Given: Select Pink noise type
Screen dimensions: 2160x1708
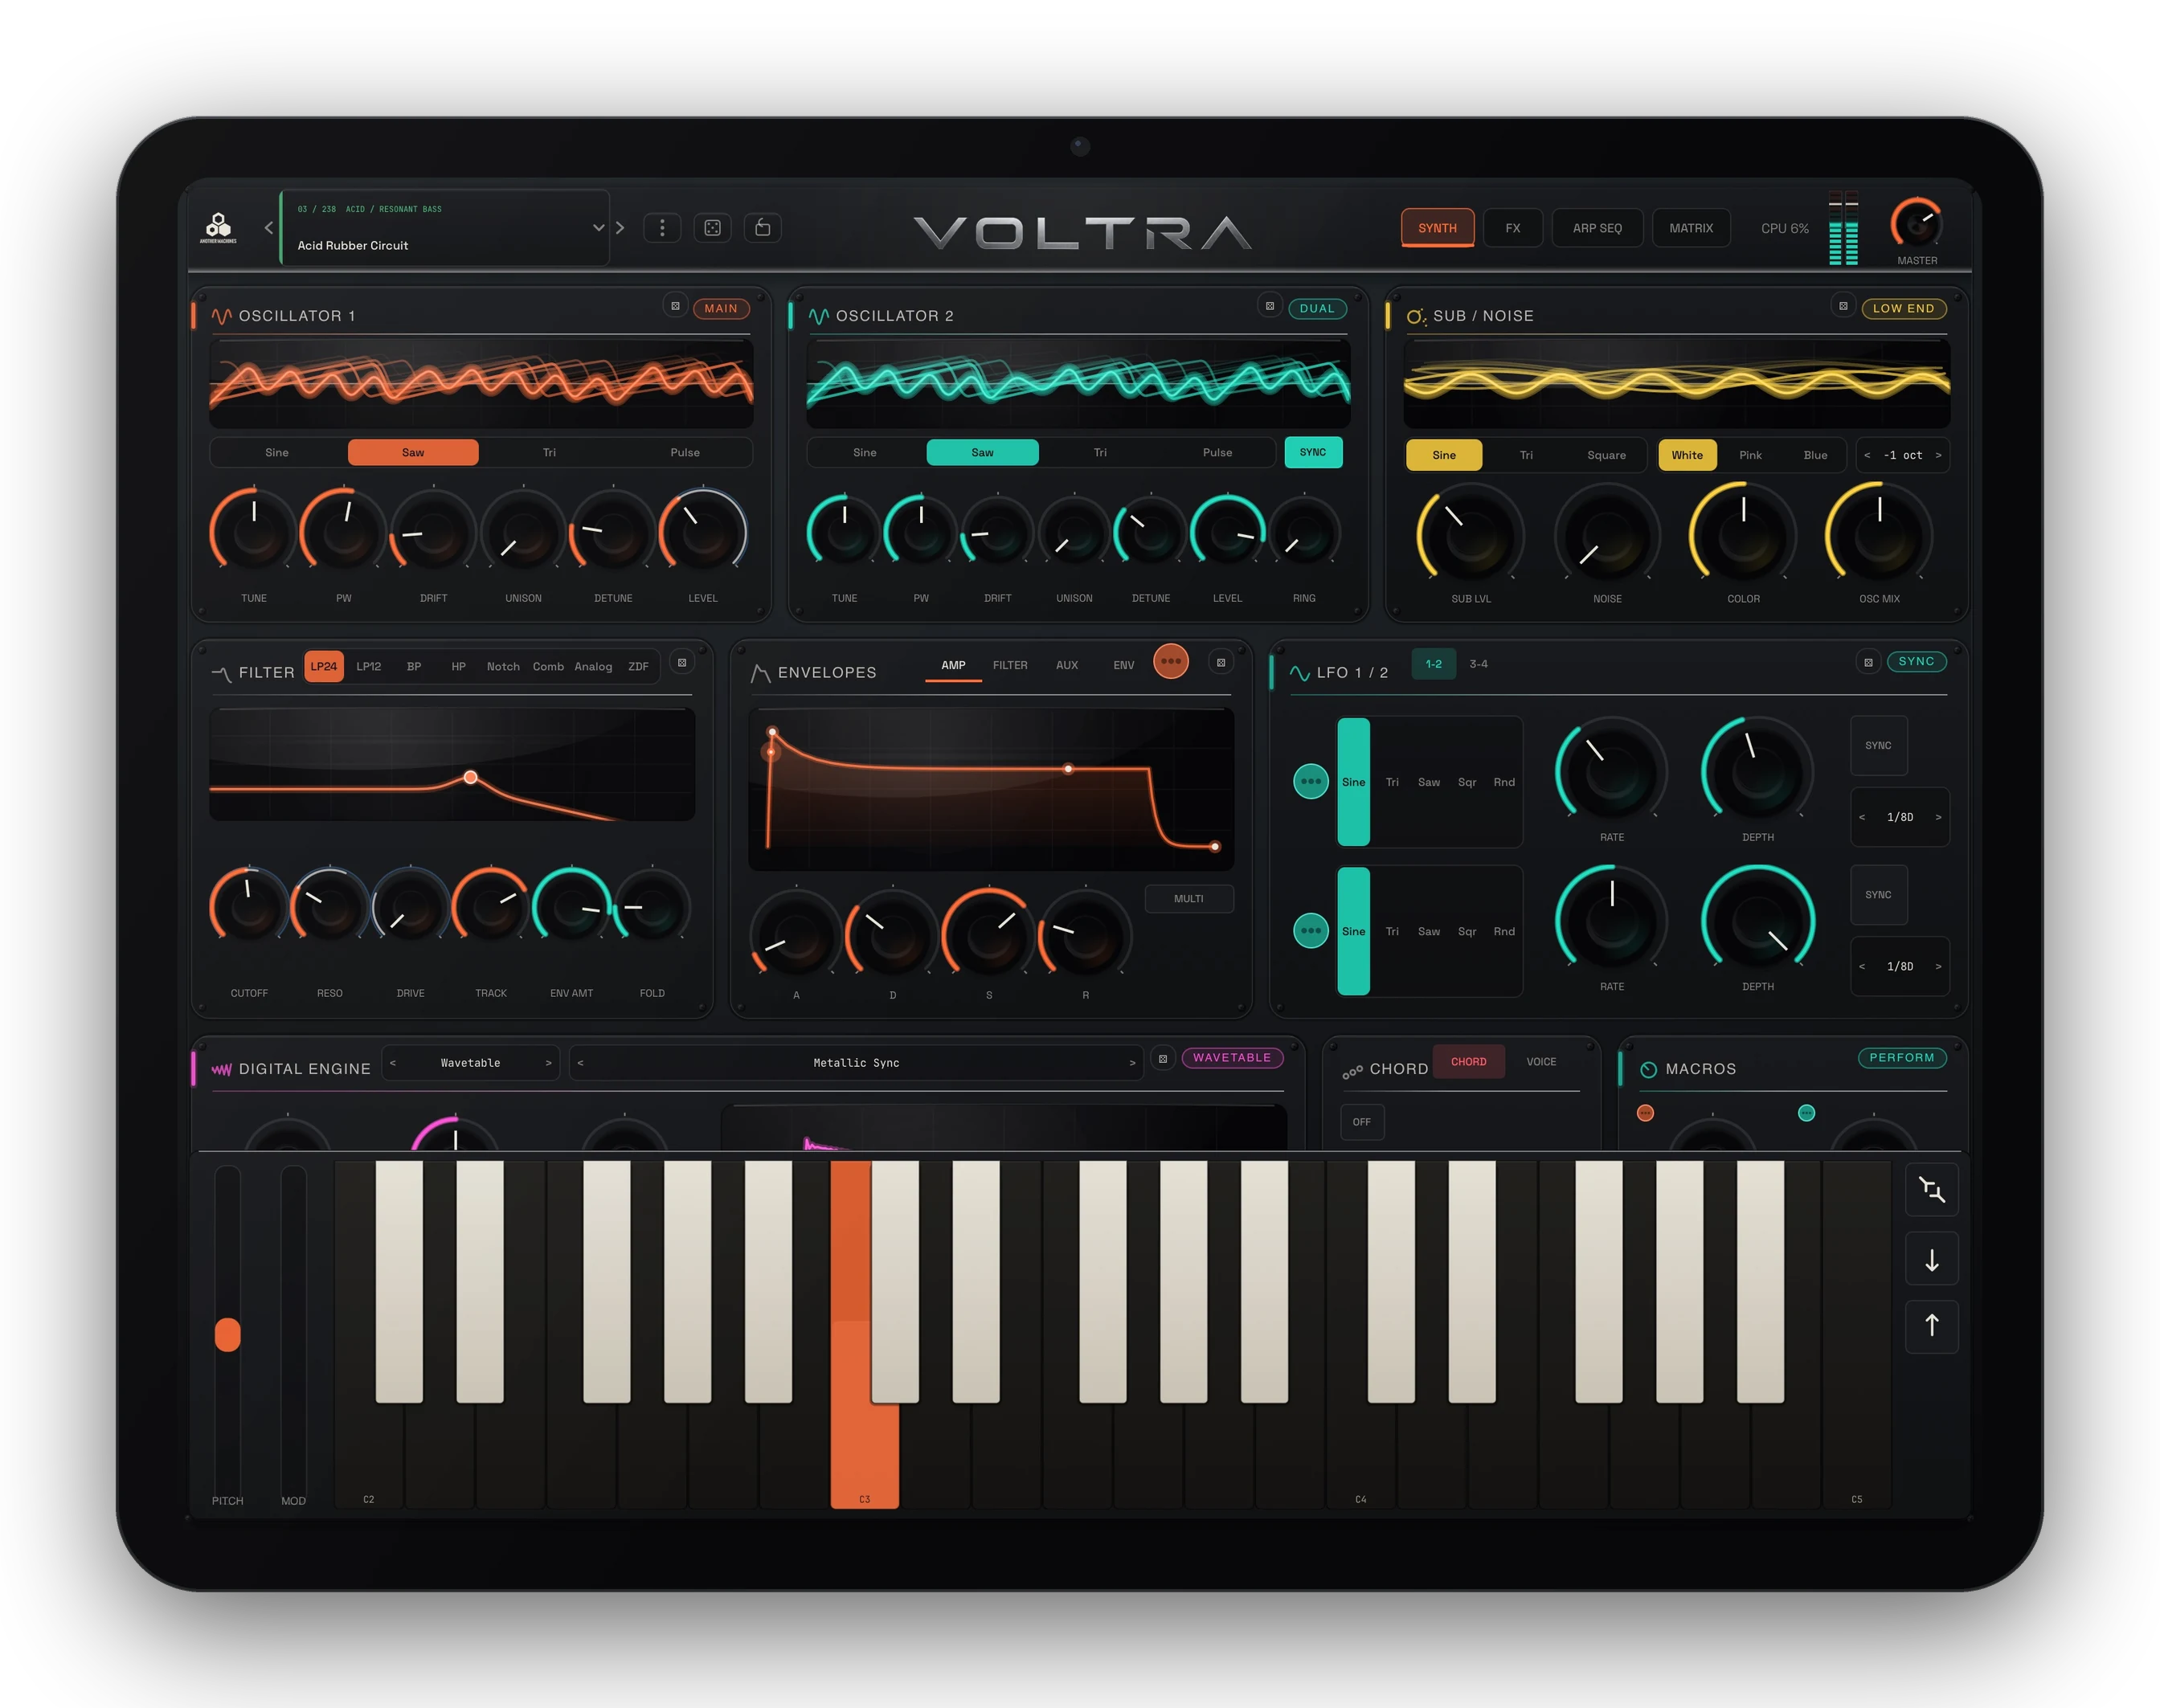Looking at the screenshot, I should (x=1750, y=455).
